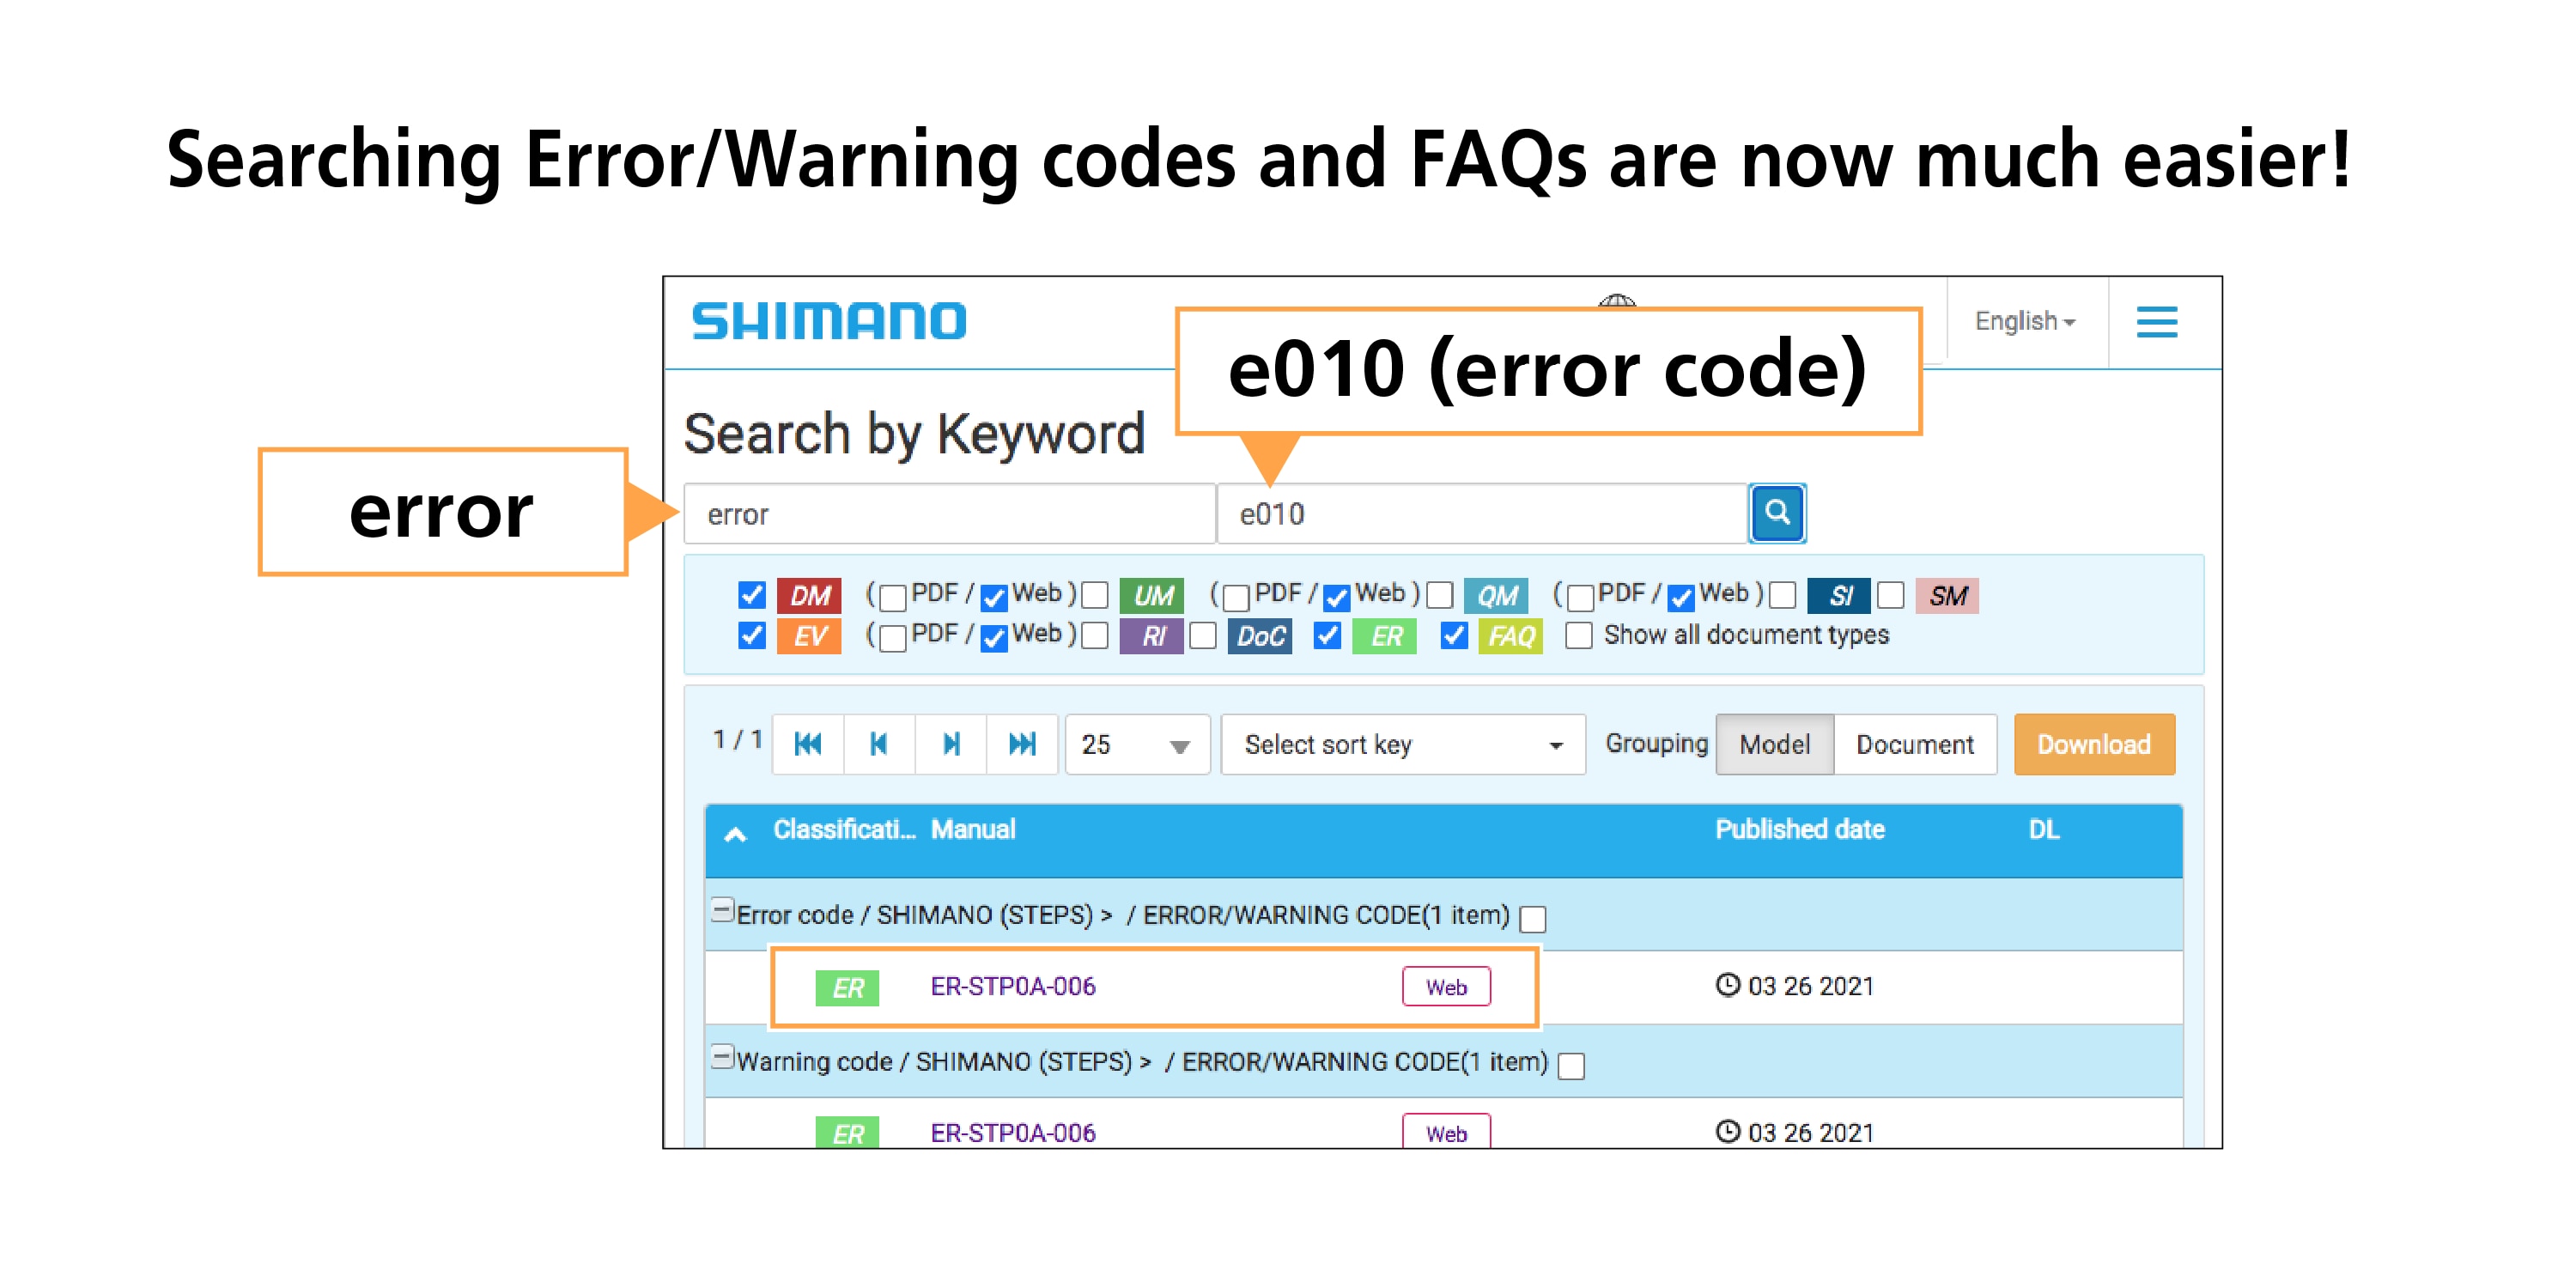Image resolution: width=2576 pixels, height=1288 pixels.
Task: Click Web button in Warning code row
Action: click(x=1445, y=1132)
